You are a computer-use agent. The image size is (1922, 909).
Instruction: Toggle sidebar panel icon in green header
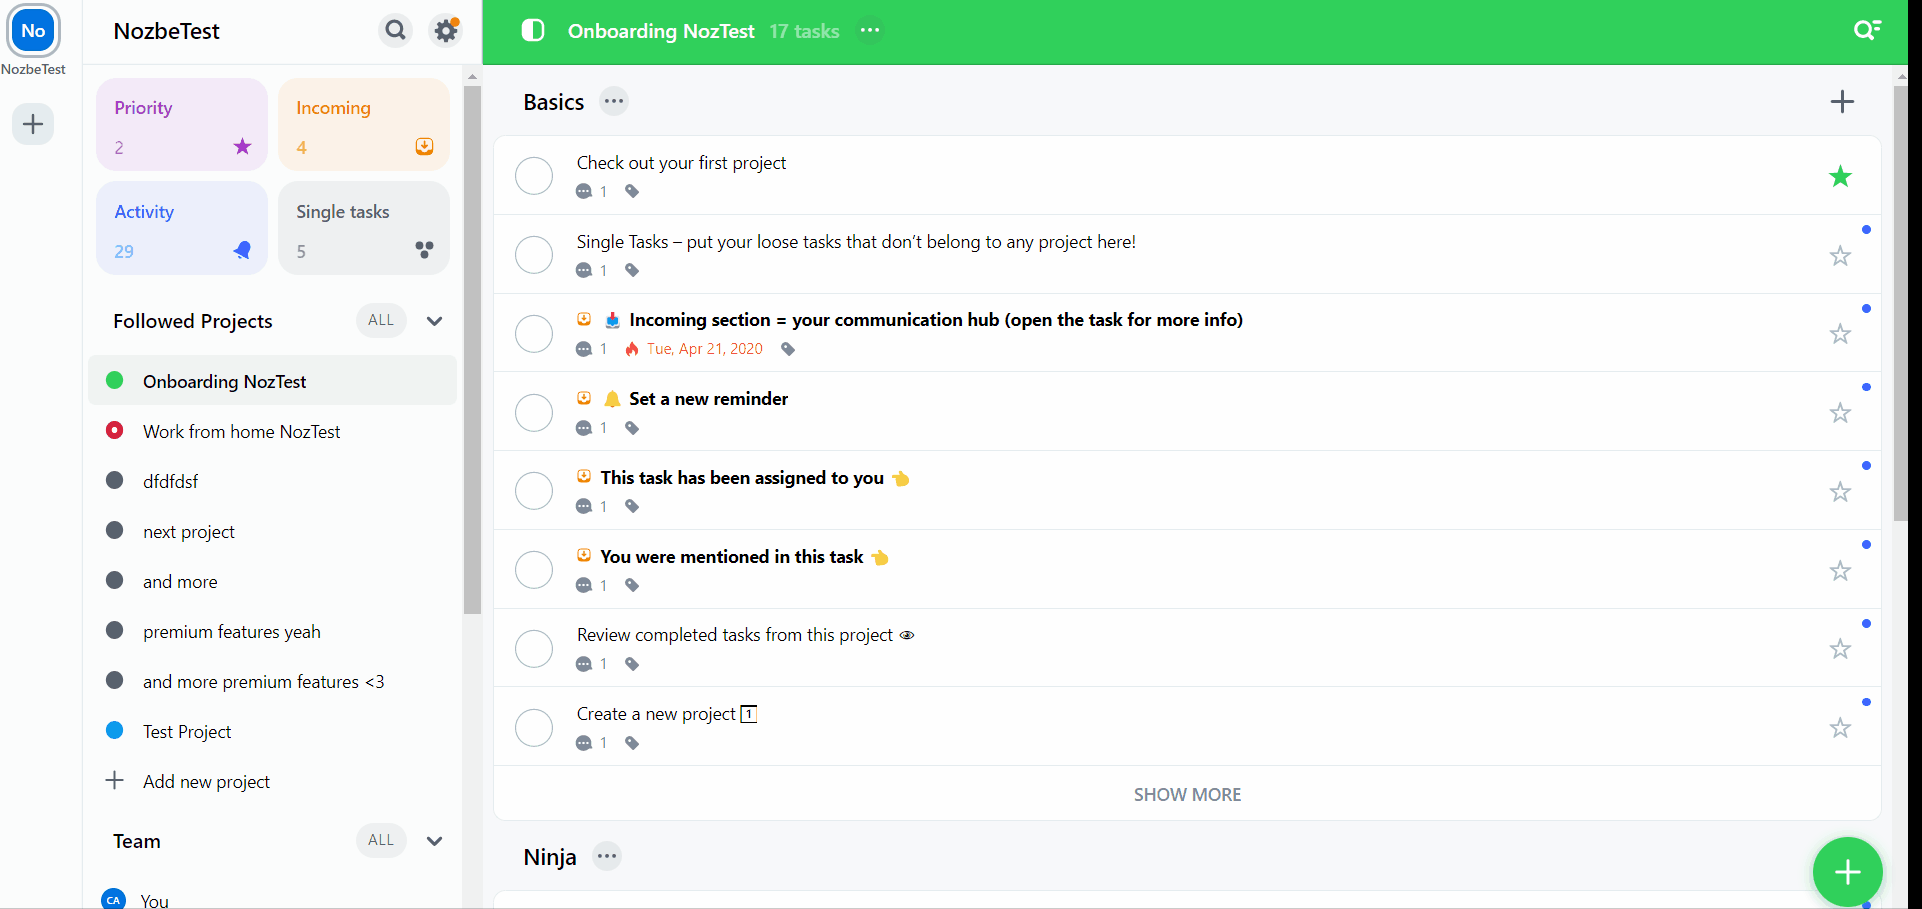(x=533, y=30)
